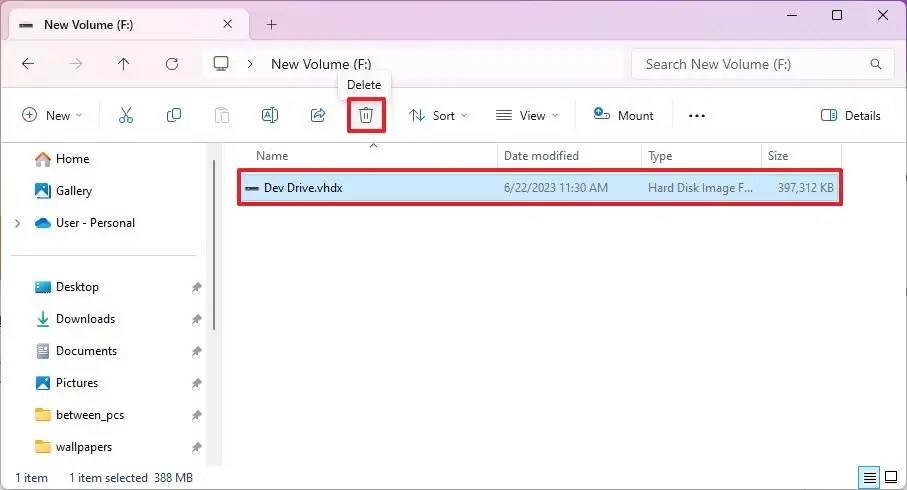
Task: Mount the selected disk image
Action: pos(623,116)
